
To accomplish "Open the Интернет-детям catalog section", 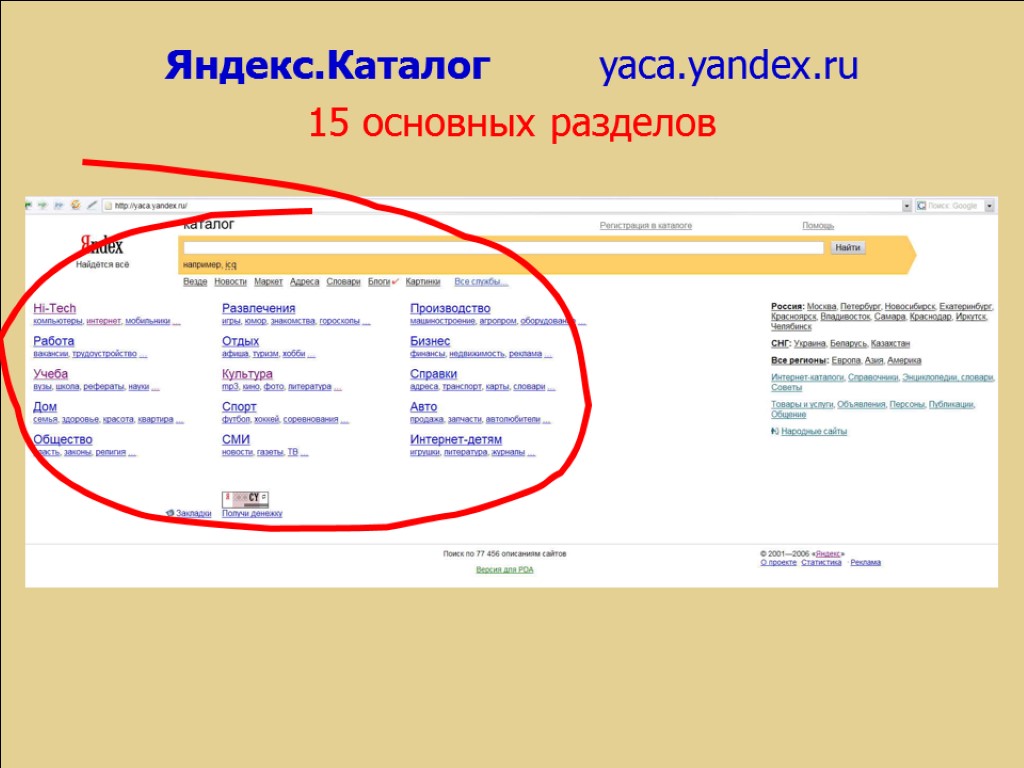I will 456,440.
